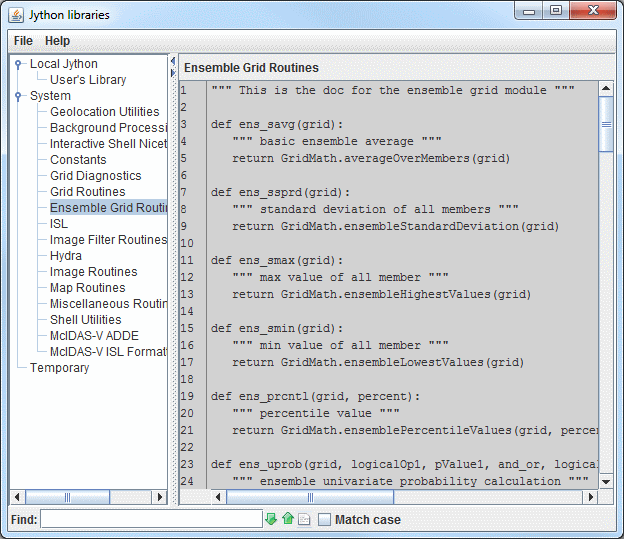The width and height of the screenshot is (624, 539).
Task: Click the code editor scroll-up arrow
Action: click(606, 88)
